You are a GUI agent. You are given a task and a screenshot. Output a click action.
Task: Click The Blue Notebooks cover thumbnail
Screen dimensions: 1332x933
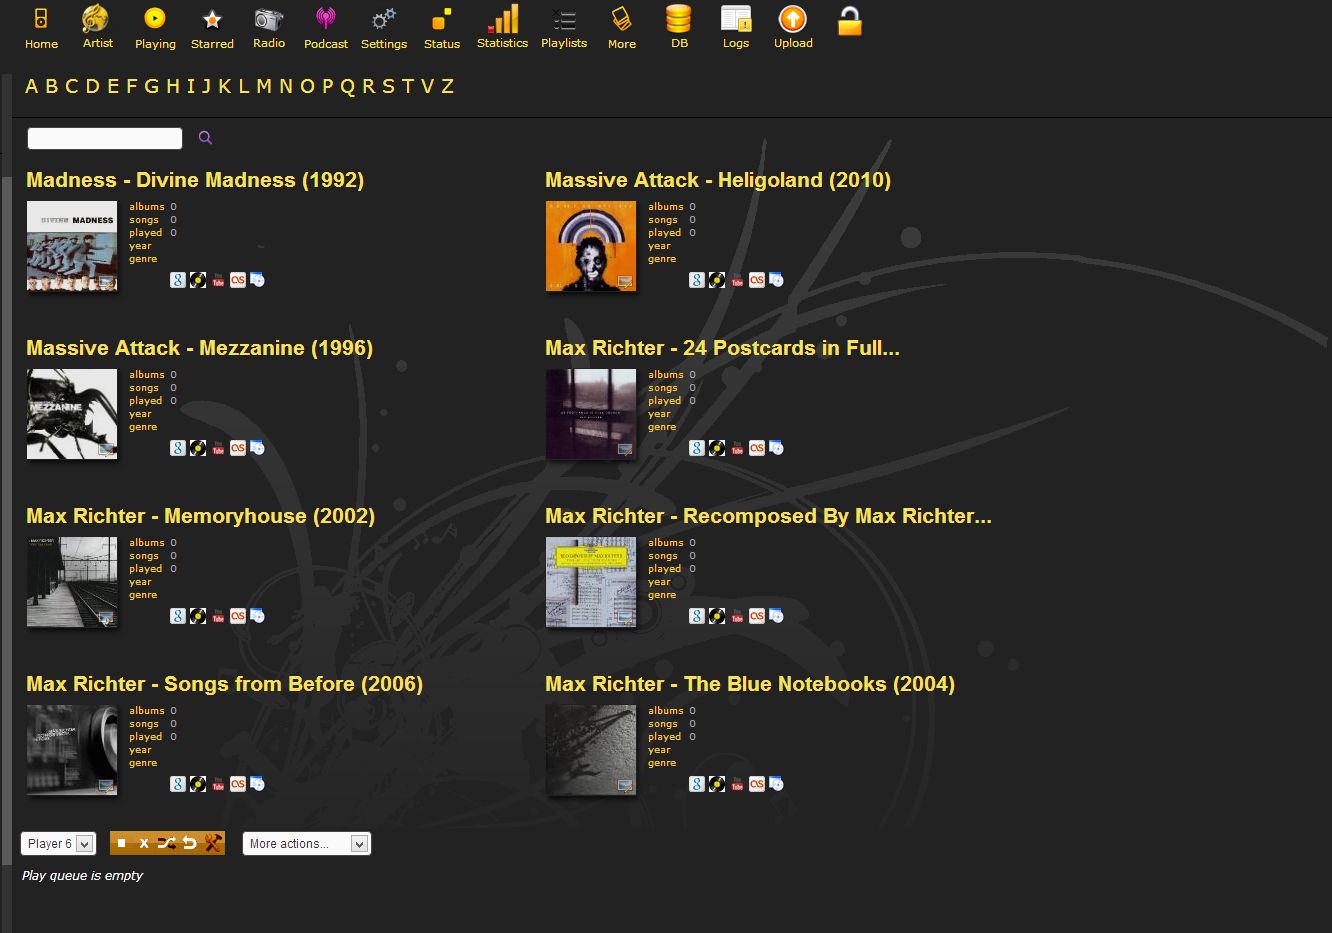pyautogui.click(x=591, y=750)
